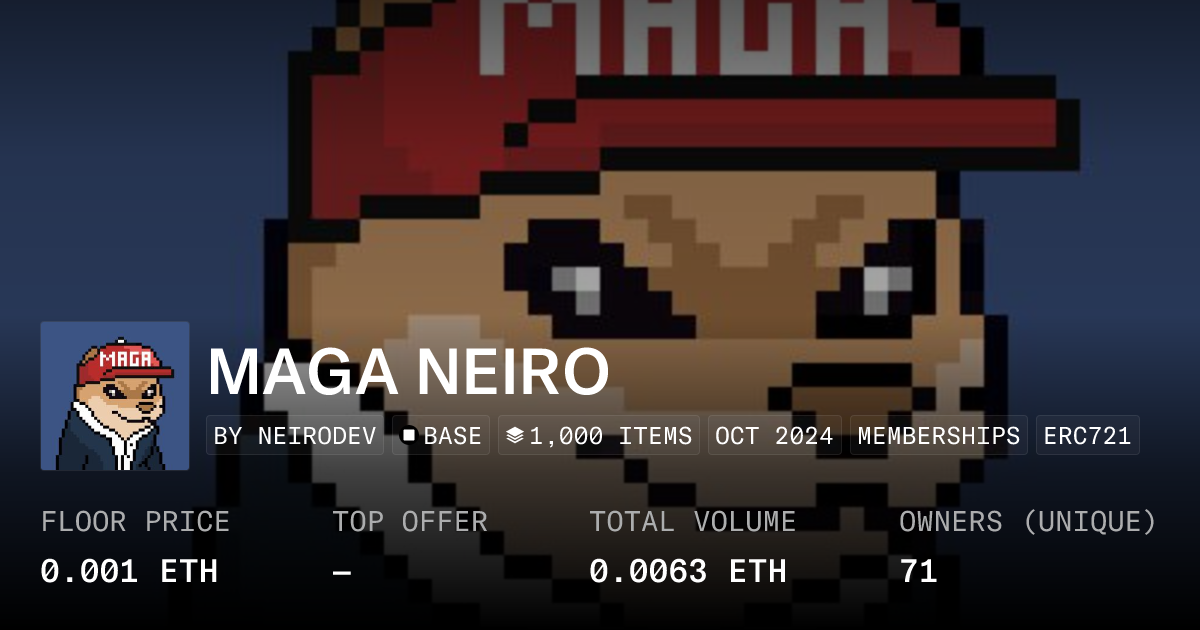
Task: Click the FLOOR PRICE label
Action: pos(135,522)
